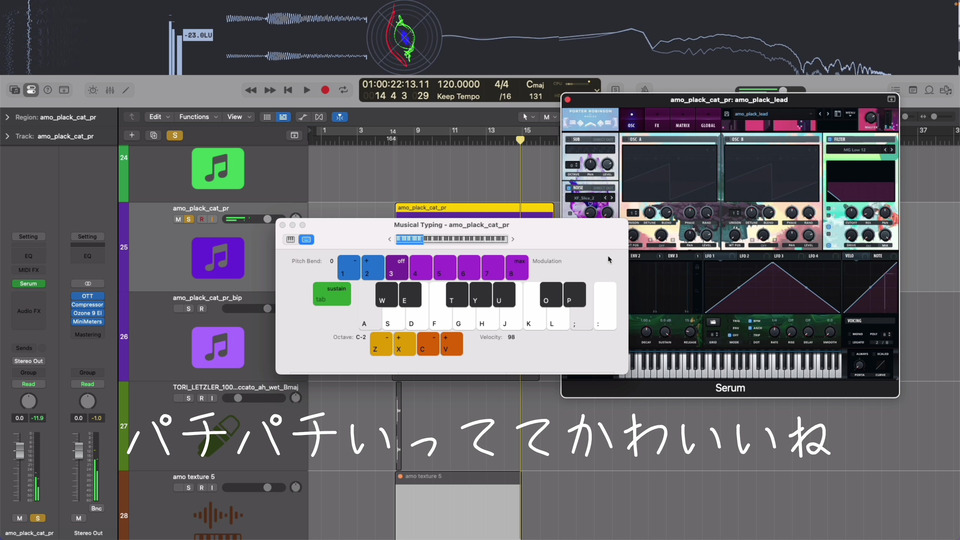
Task: Open the Toolbar toggle button
Action: (x=64, y=90)
